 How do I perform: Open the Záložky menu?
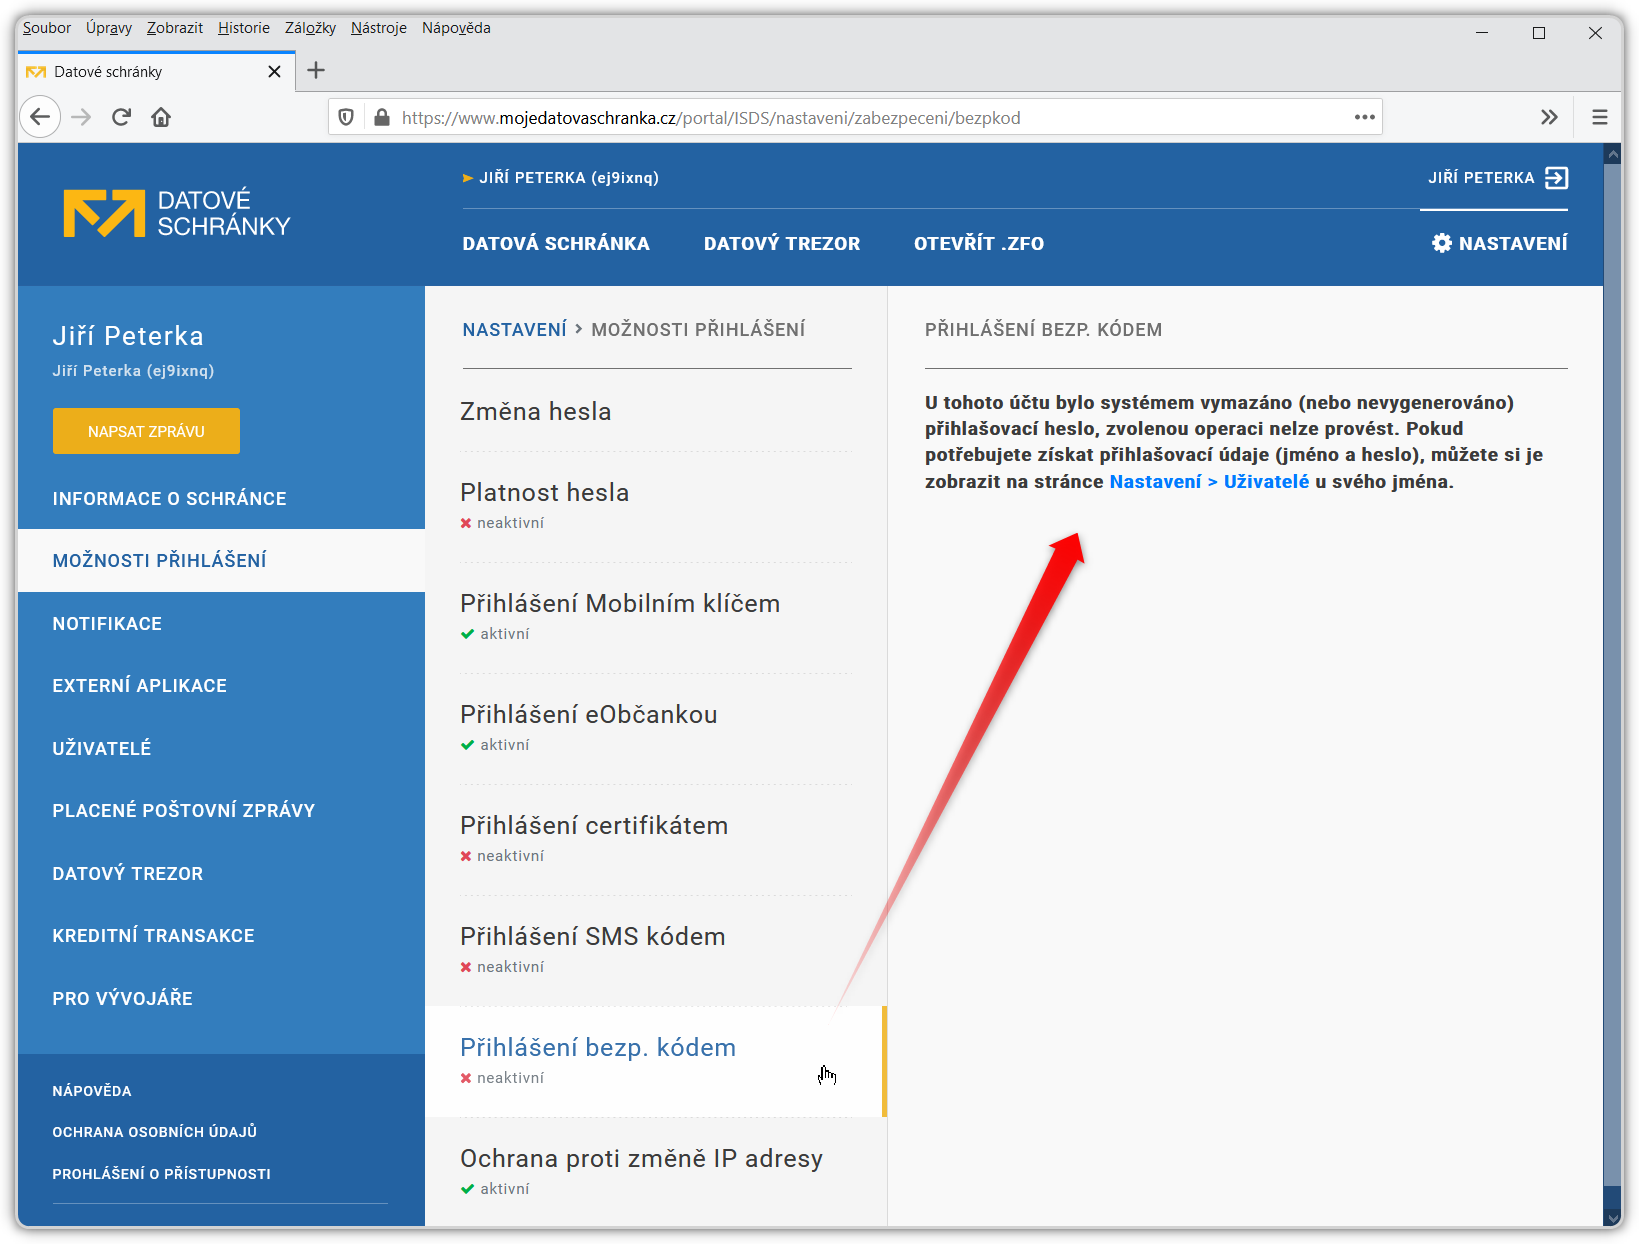coord(310,28)
